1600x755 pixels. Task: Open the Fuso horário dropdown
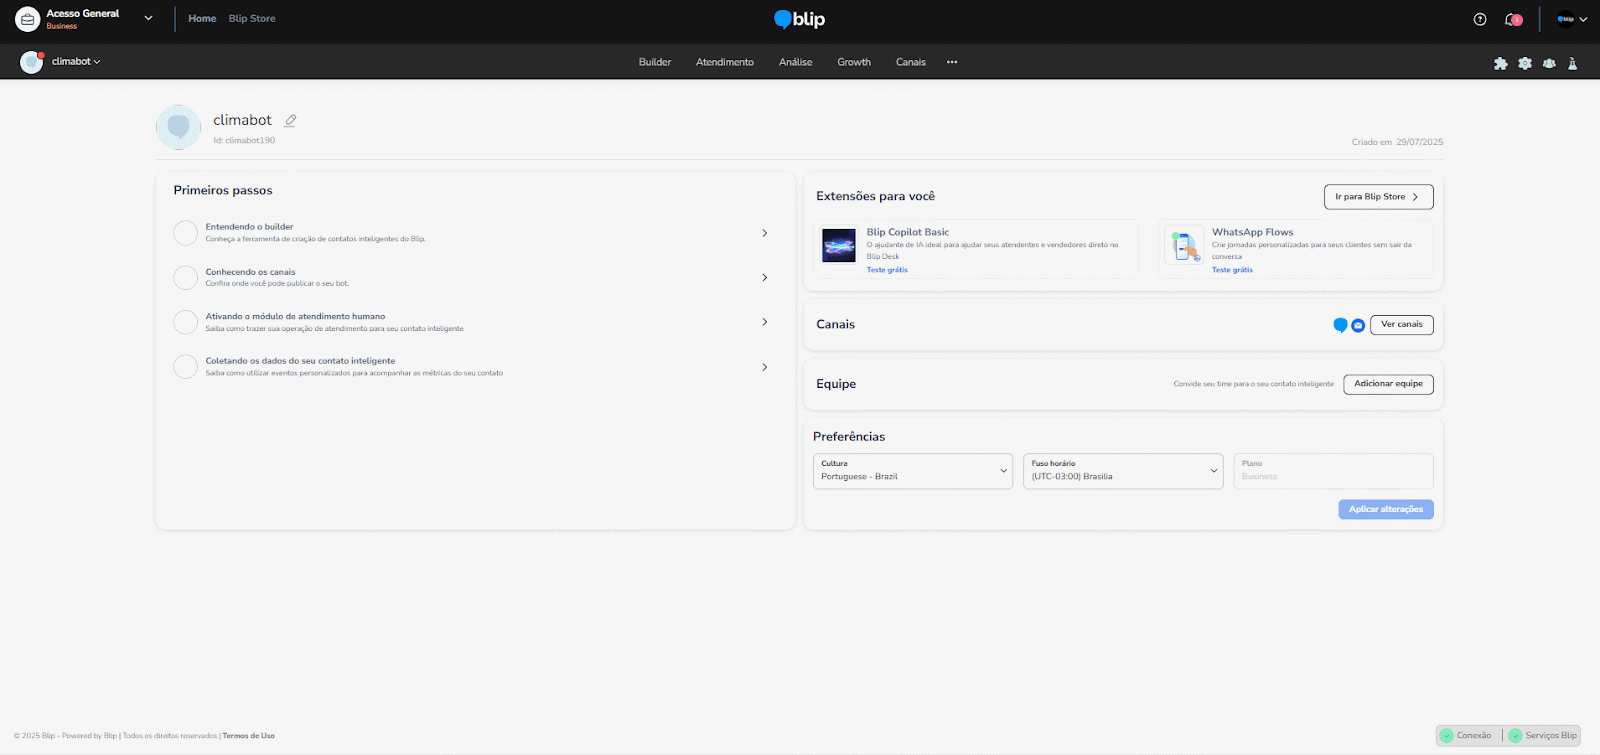1122,471
